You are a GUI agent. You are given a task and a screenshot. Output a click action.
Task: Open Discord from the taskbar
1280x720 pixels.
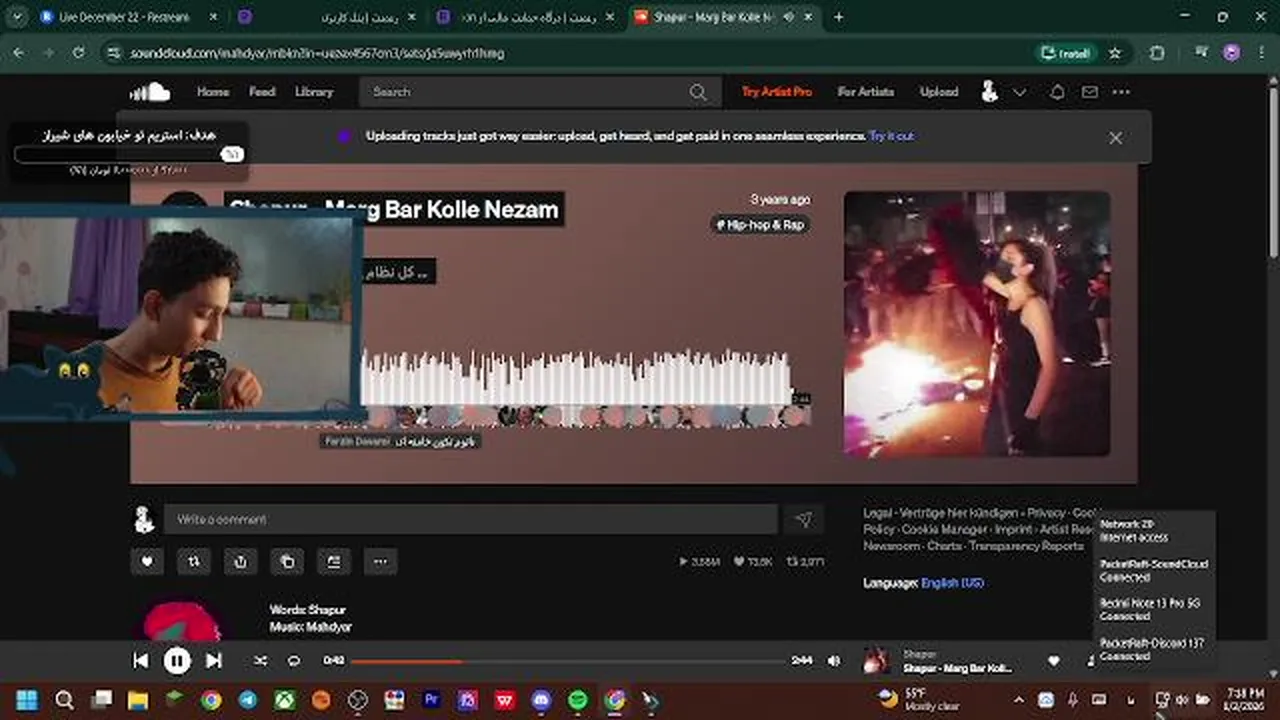click(x=541, y=700)
